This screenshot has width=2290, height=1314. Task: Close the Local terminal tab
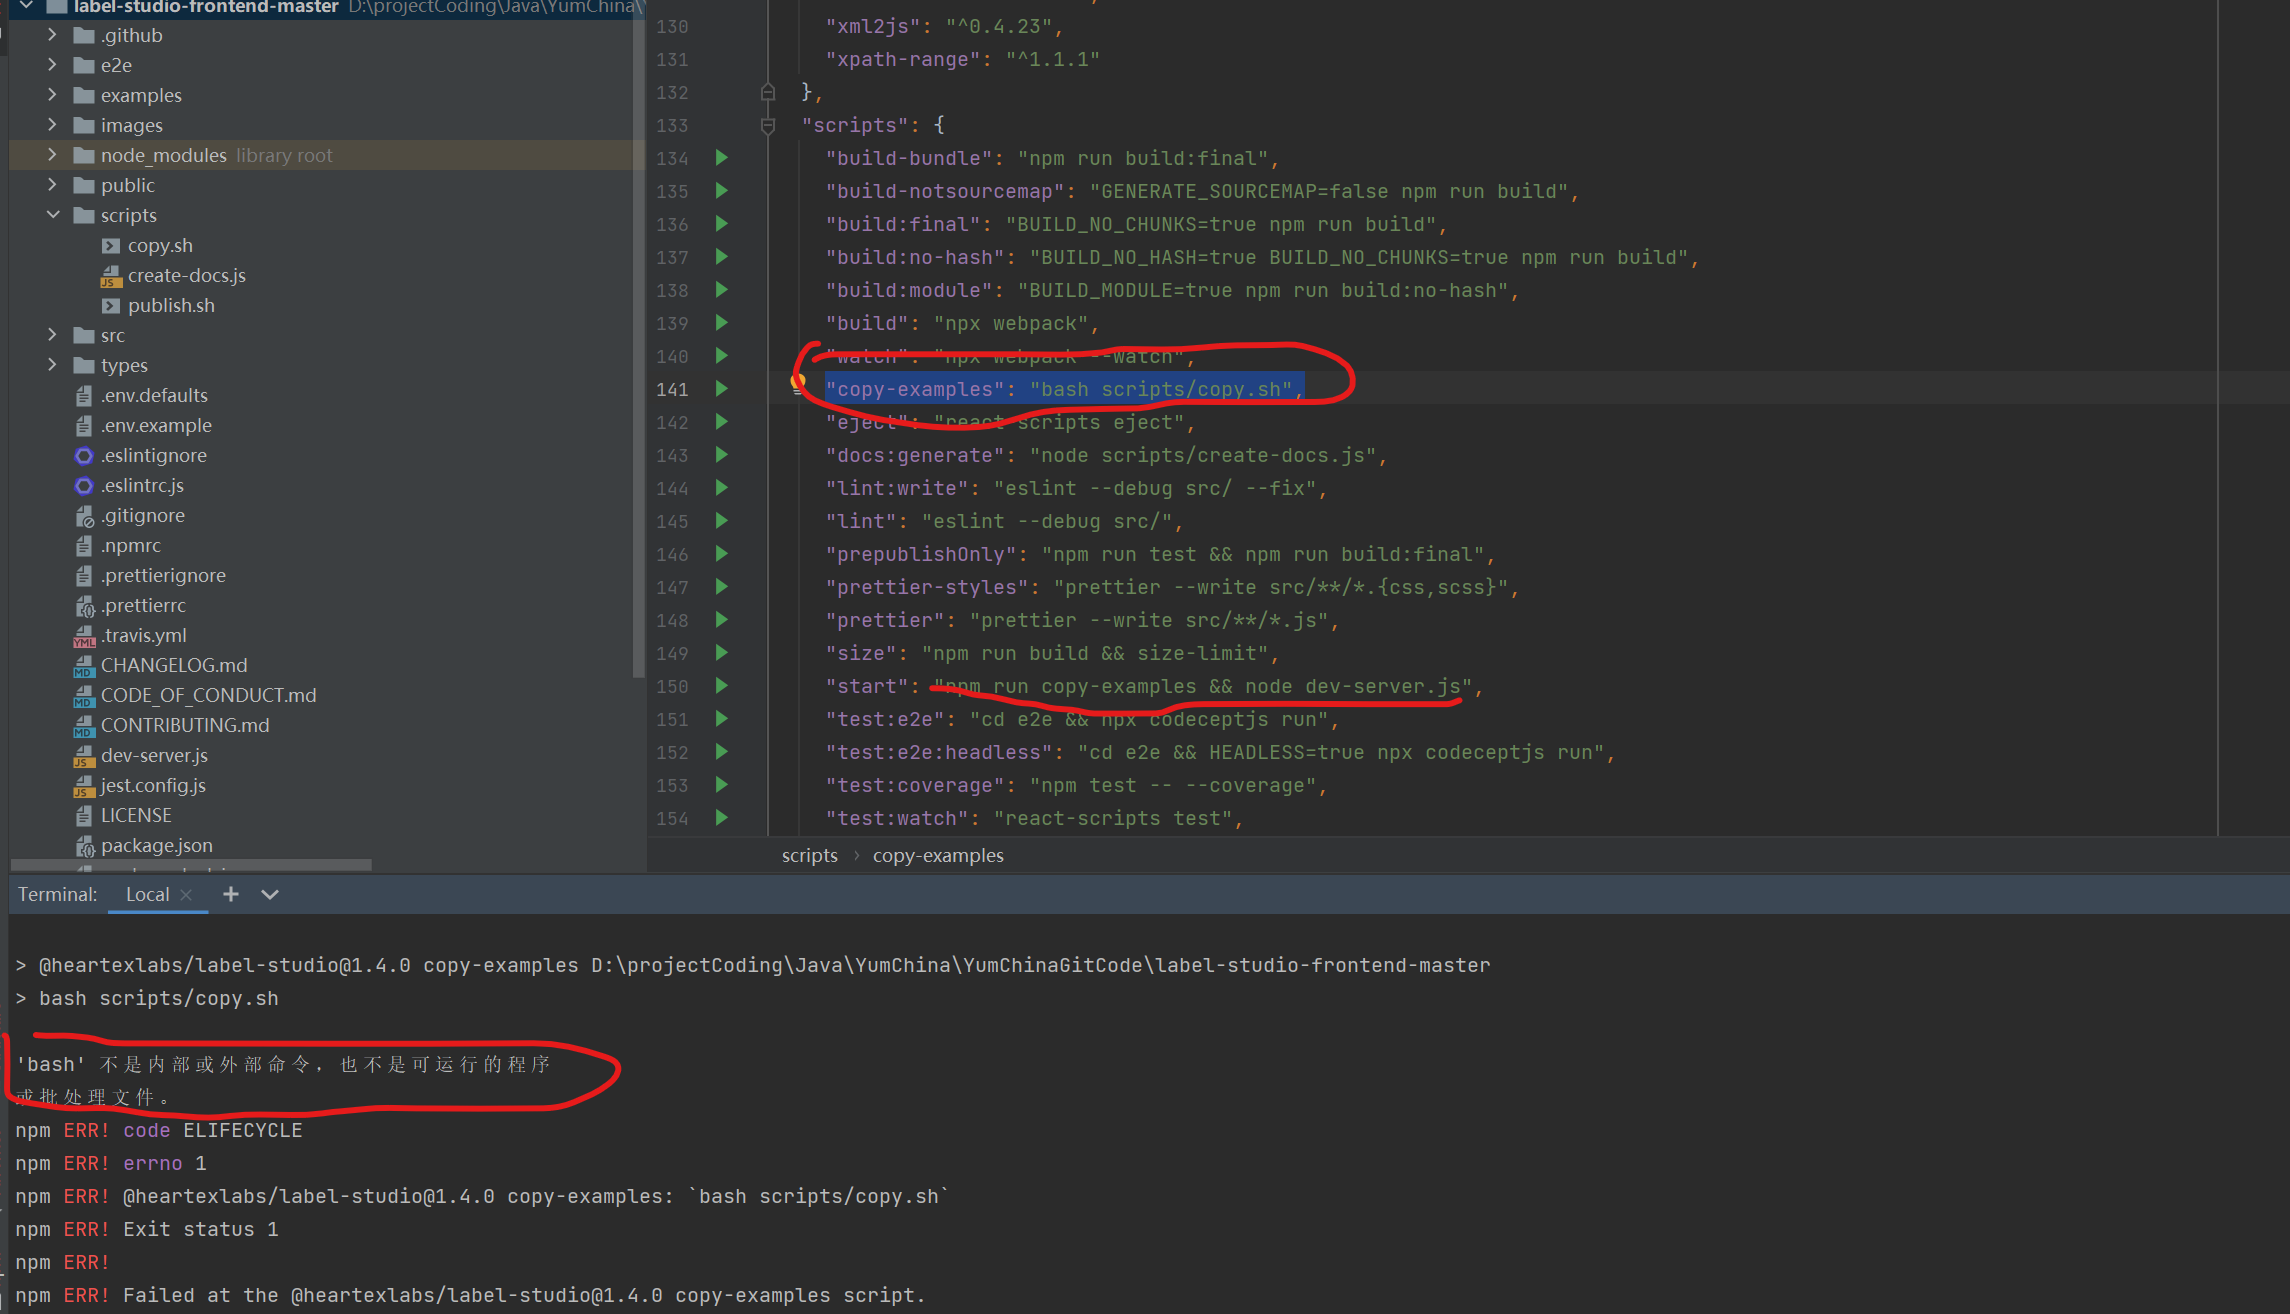click(186, 895)
